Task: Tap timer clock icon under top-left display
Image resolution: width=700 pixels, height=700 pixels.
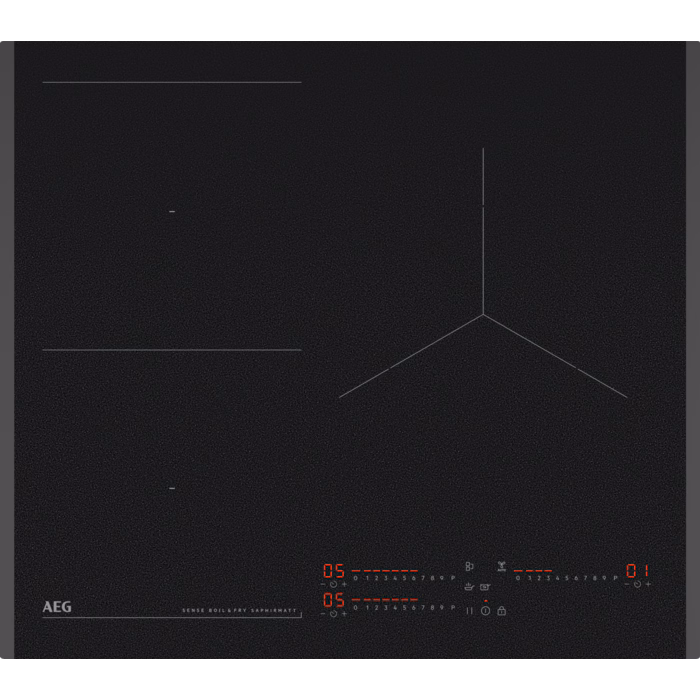Action: 333,584
